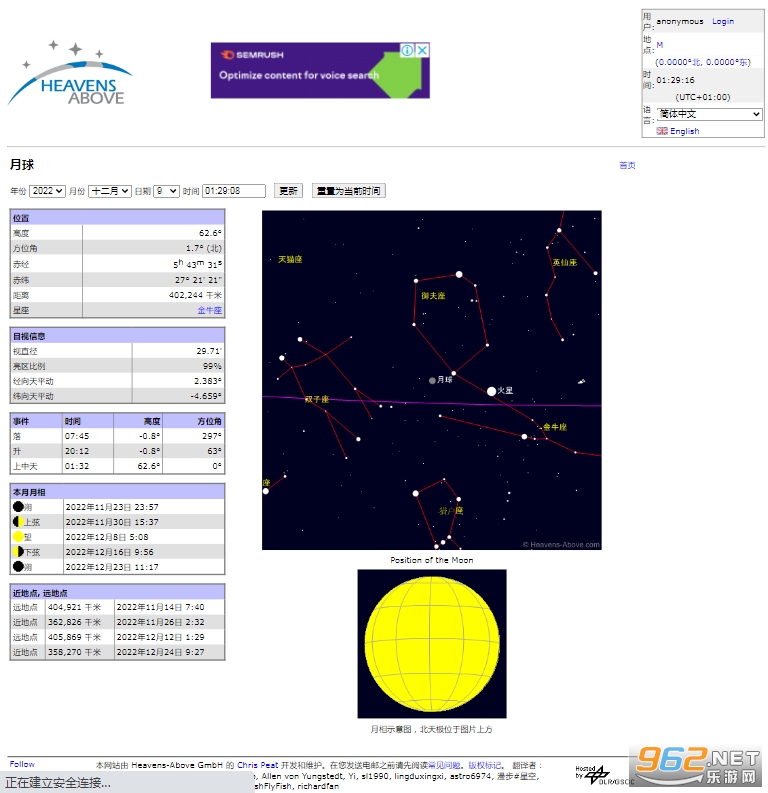Click the first quarter (上弦) moon icon

coord(18,522)
